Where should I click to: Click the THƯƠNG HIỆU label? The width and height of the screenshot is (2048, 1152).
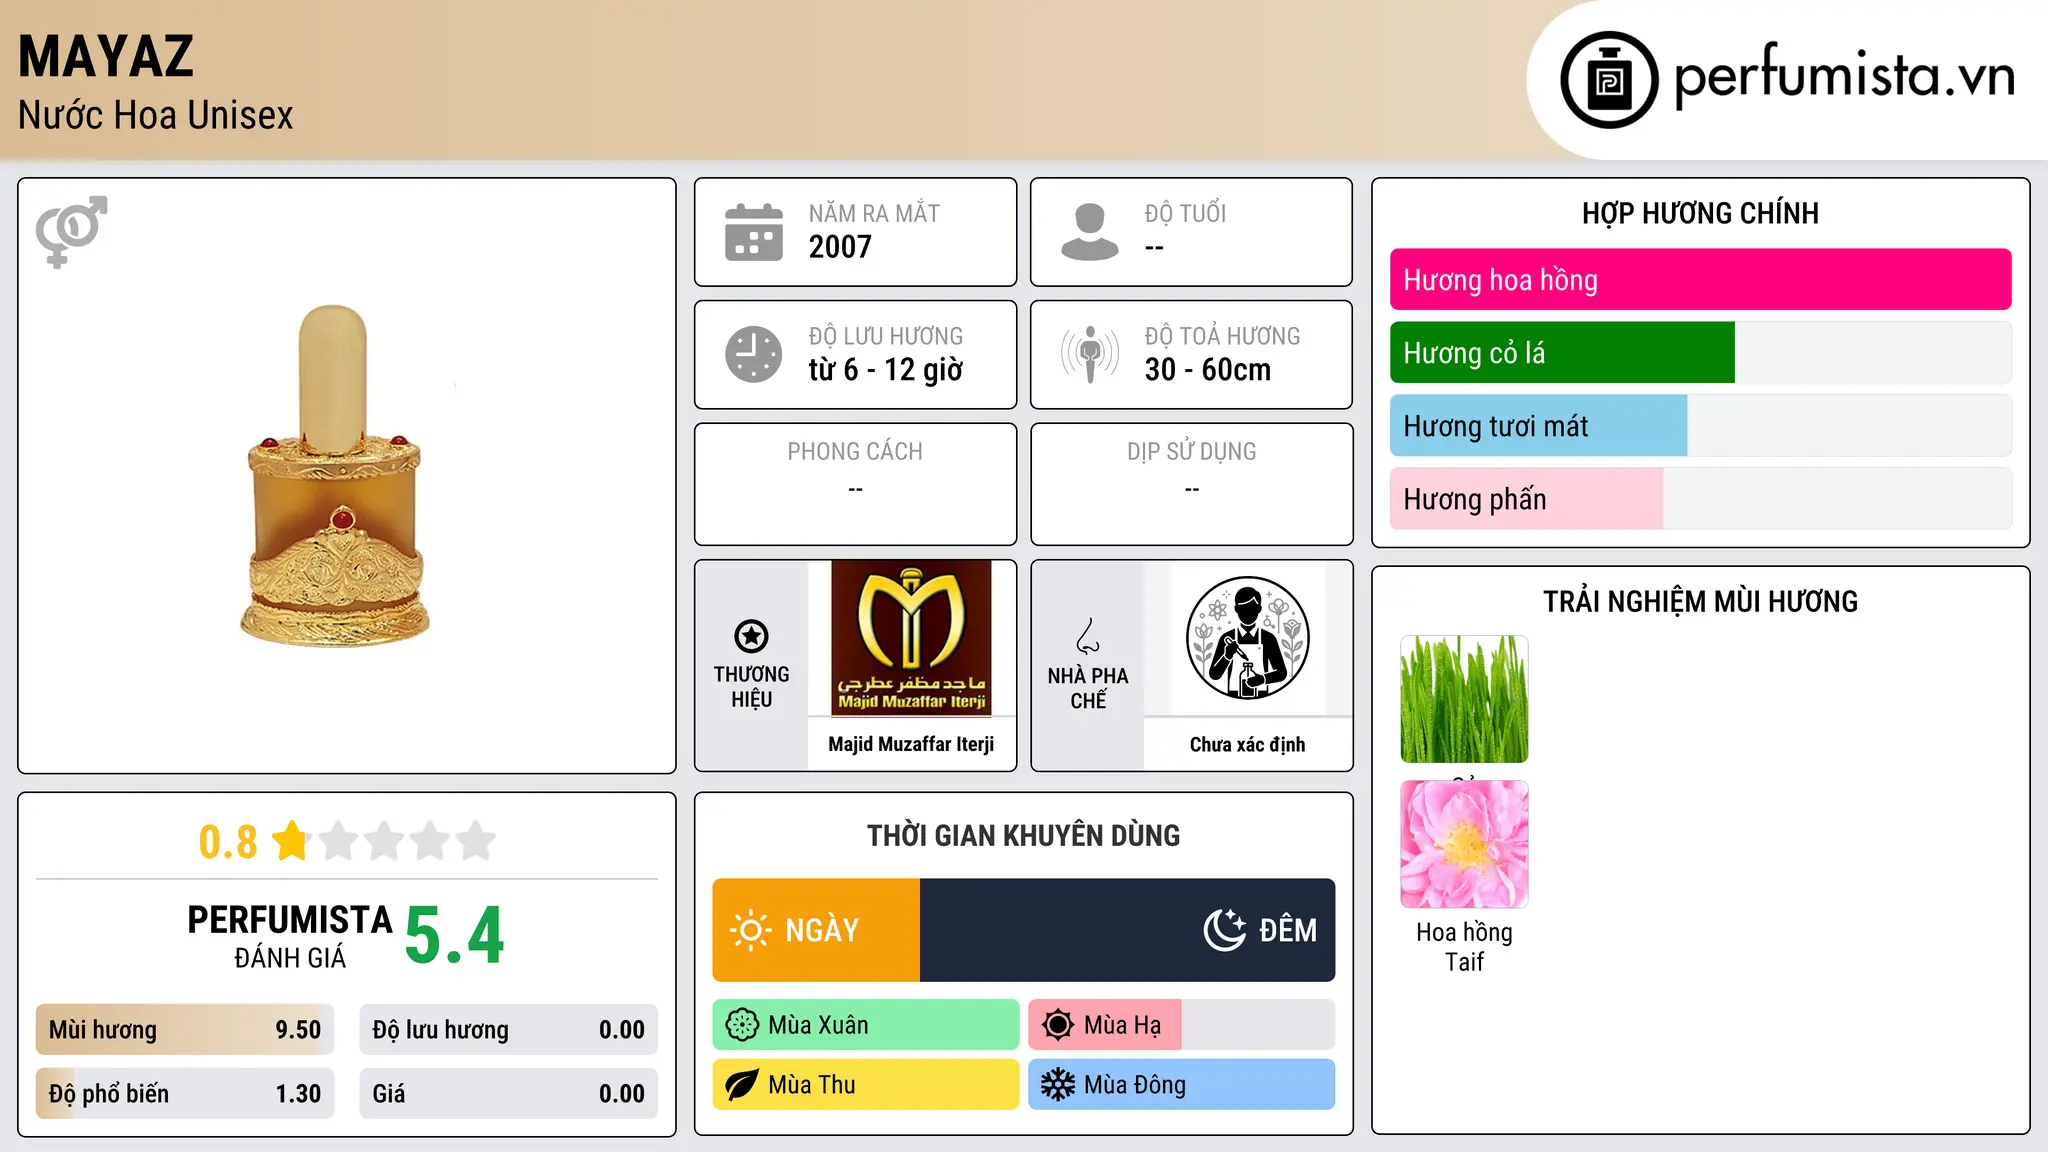coord(751,687)
